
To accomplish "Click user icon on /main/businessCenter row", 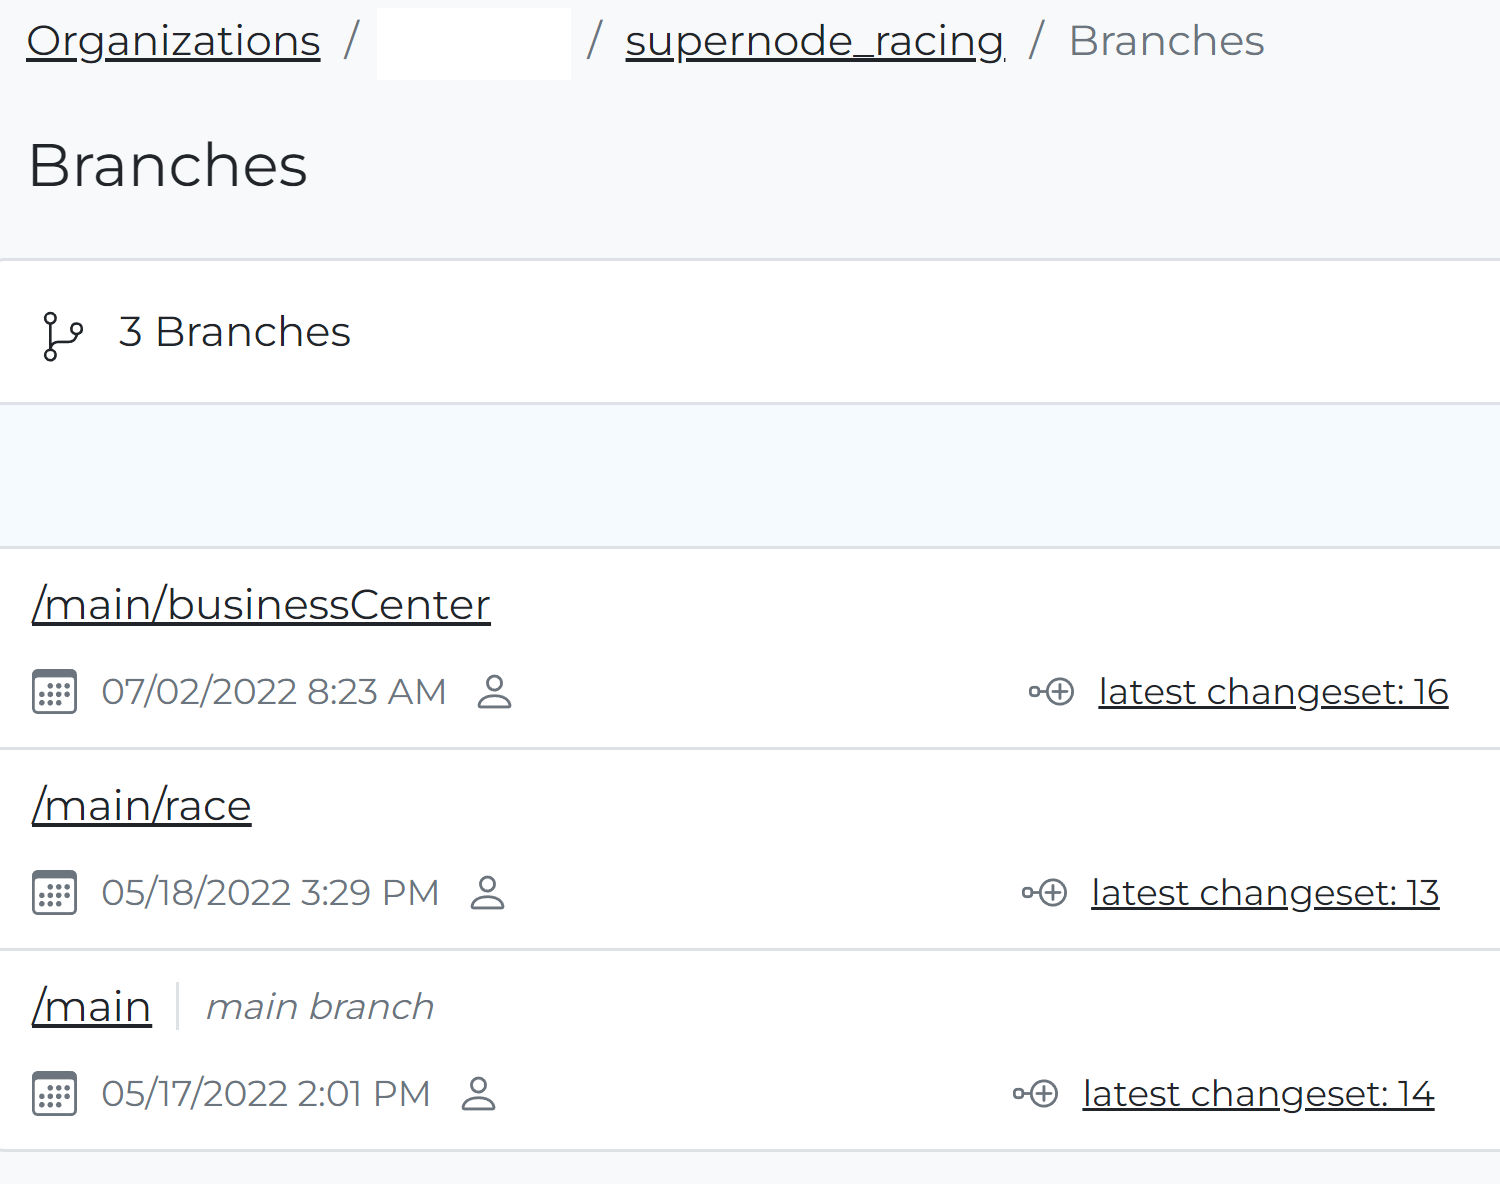I will [x=494, y=692].
